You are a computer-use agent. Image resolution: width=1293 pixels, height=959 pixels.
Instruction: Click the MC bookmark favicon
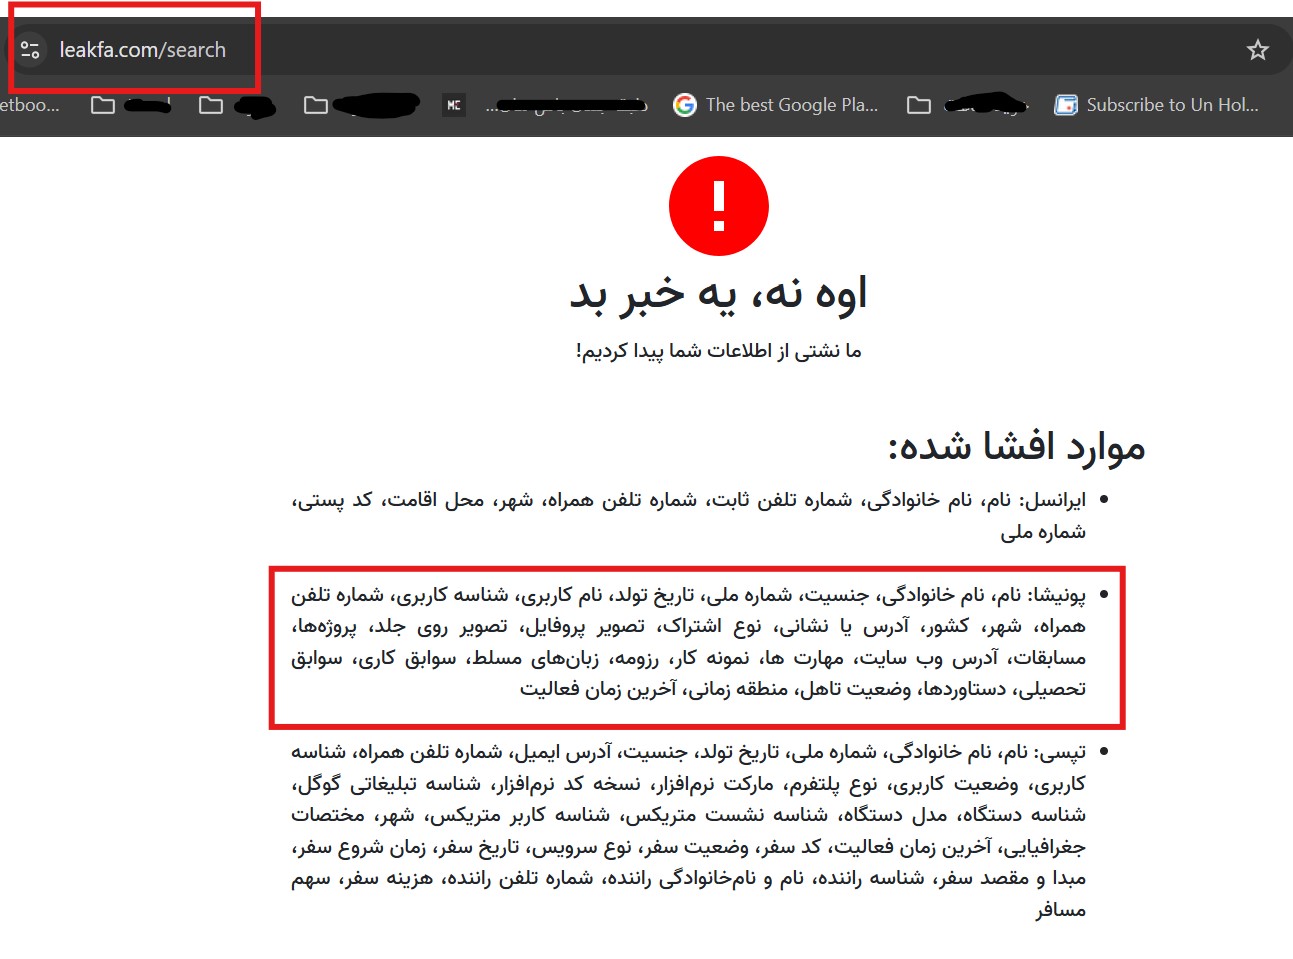pos(454,105)
